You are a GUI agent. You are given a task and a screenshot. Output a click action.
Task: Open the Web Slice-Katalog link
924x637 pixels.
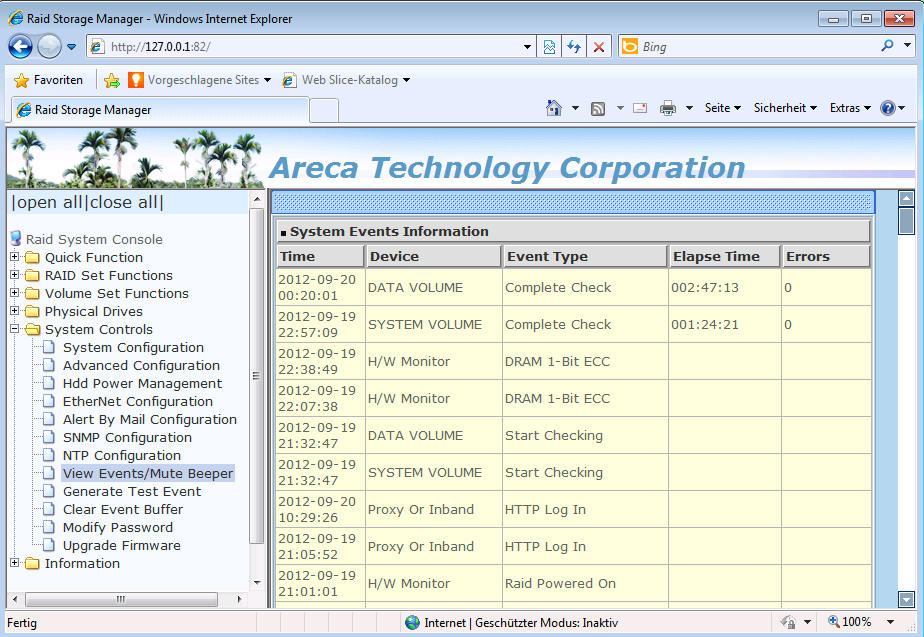(x=346, y=80)
